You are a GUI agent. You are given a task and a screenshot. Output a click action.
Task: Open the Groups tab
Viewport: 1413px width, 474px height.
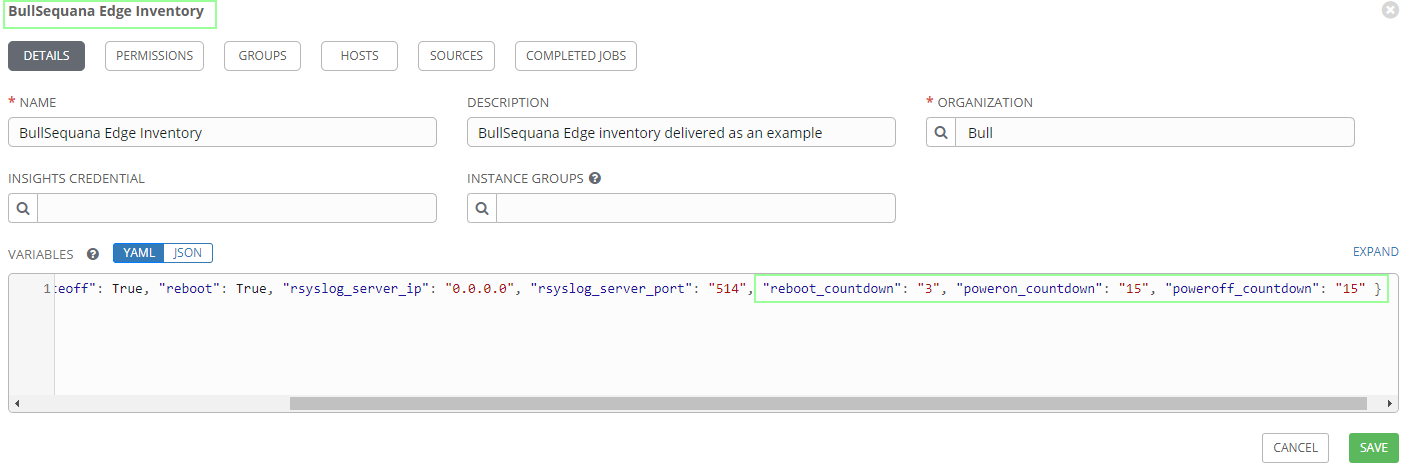[x=262, y=56]
